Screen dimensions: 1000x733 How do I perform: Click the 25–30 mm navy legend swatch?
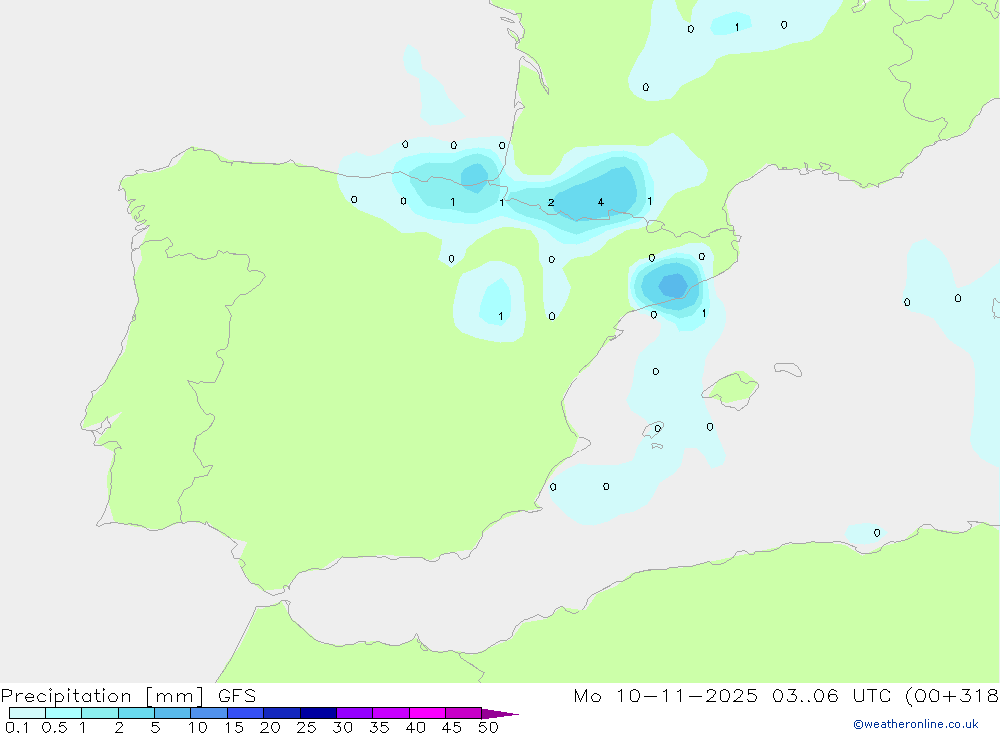[x=318, y=713]
